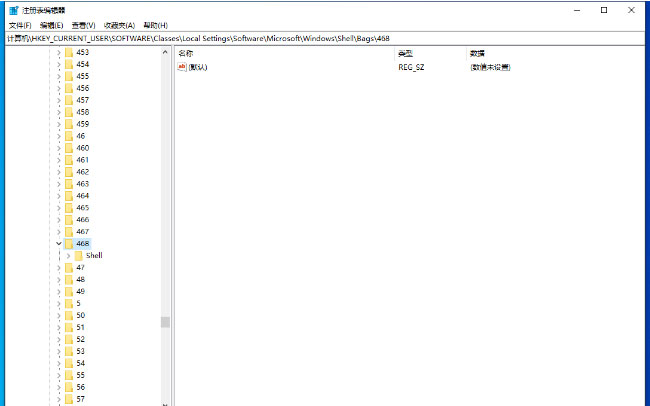
Task: Expand the 47 registry key
Action: pos(58,267)
